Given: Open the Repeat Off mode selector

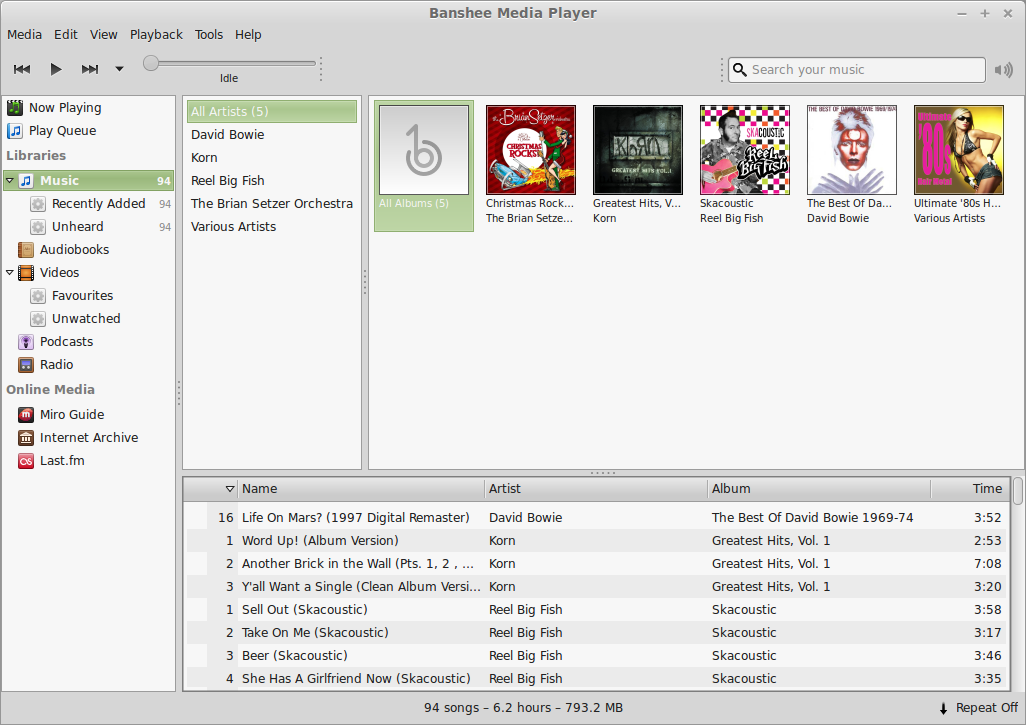Looking at the screenshot, I should pos(979,708).
